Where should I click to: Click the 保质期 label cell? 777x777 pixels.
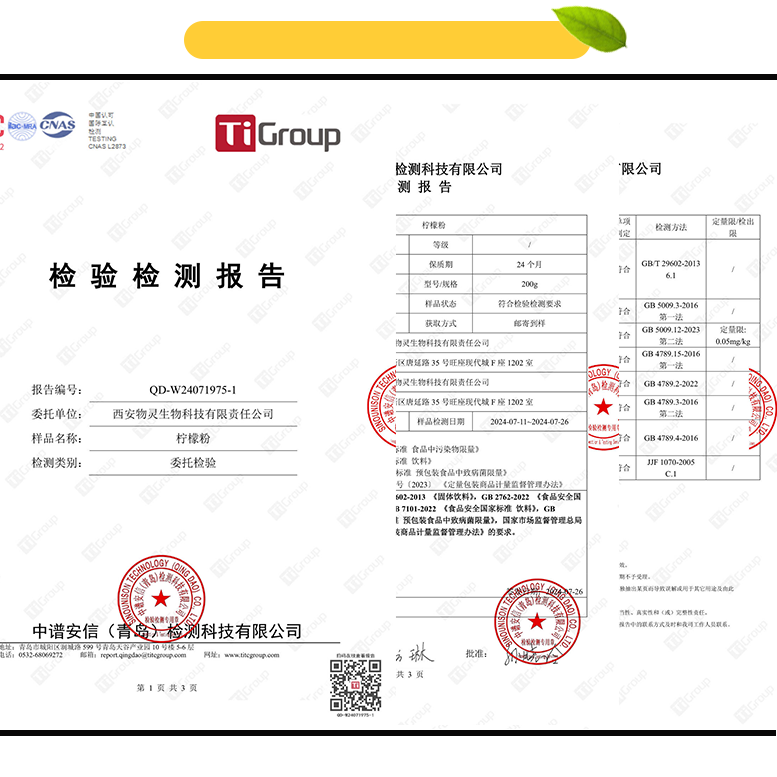441,265
